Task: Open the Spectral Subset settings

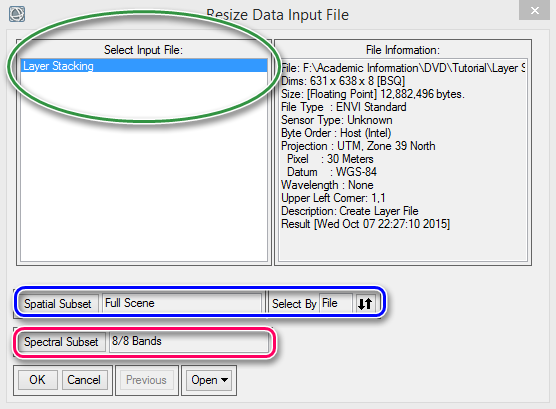Action: click(61, 342)
